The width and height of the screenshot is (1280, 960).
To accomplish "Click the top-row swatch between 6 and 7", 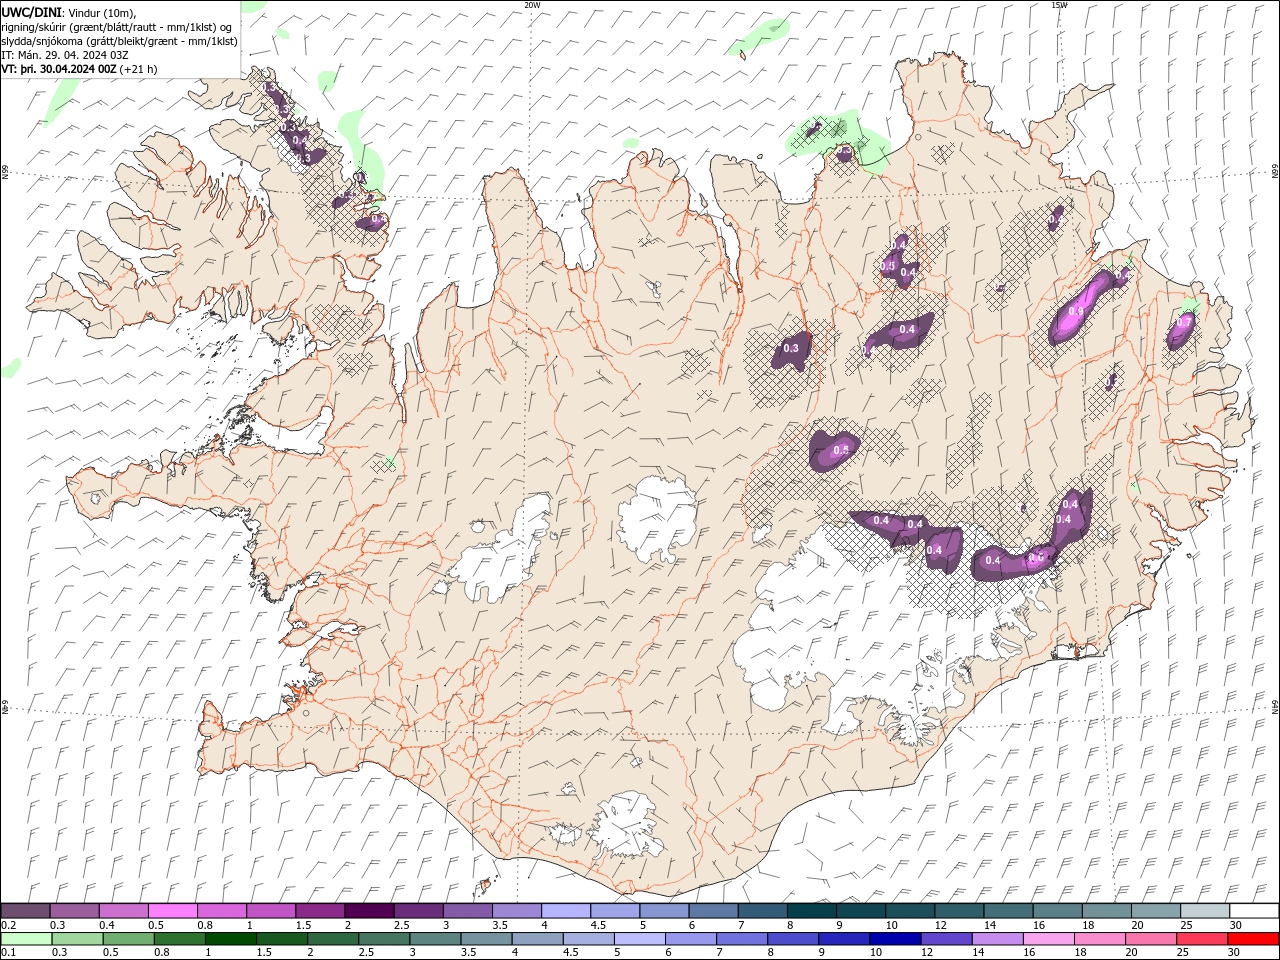I will (714, 911).
